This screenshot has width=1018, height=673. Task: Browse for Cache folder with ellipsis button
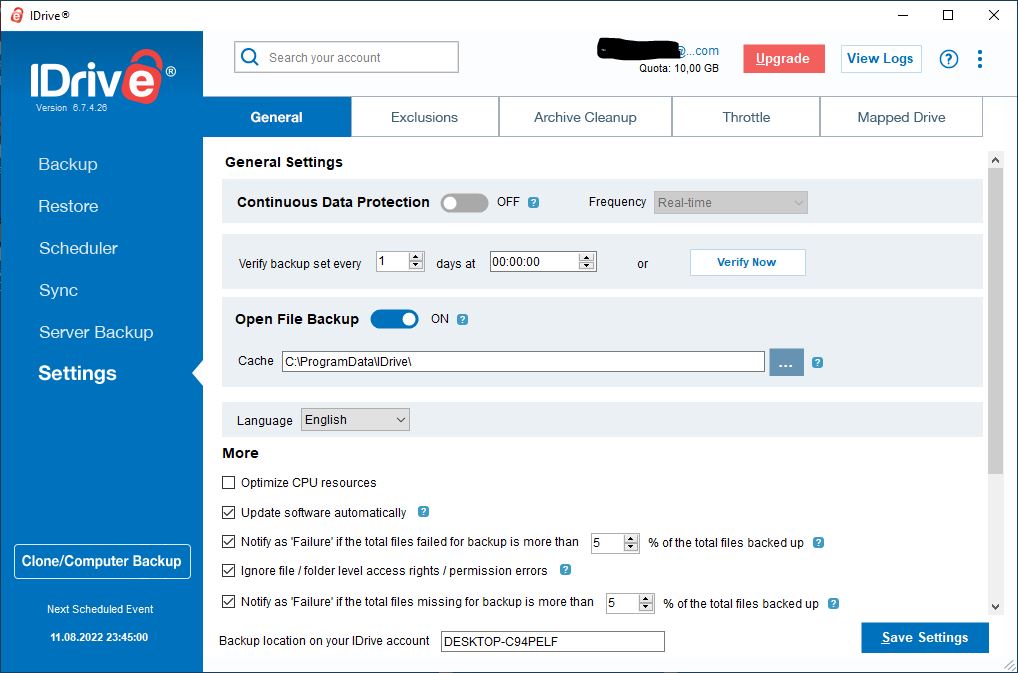tap(786, 362)
